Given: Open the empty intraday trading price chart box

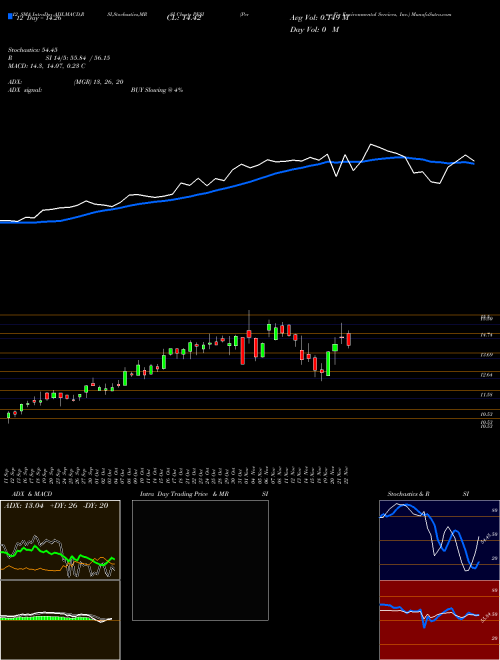Looking at the screenshot, I should 200,560.
